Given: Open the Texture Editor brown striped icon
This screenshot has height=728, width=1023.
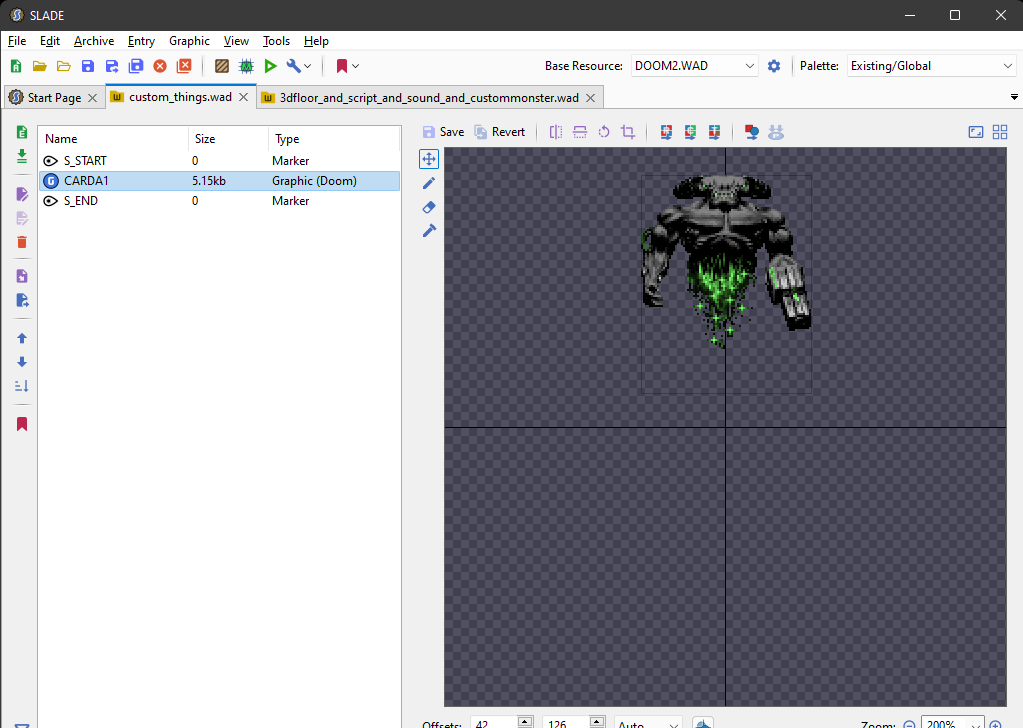Looking at the screenshot, I should tap(222, 66).
